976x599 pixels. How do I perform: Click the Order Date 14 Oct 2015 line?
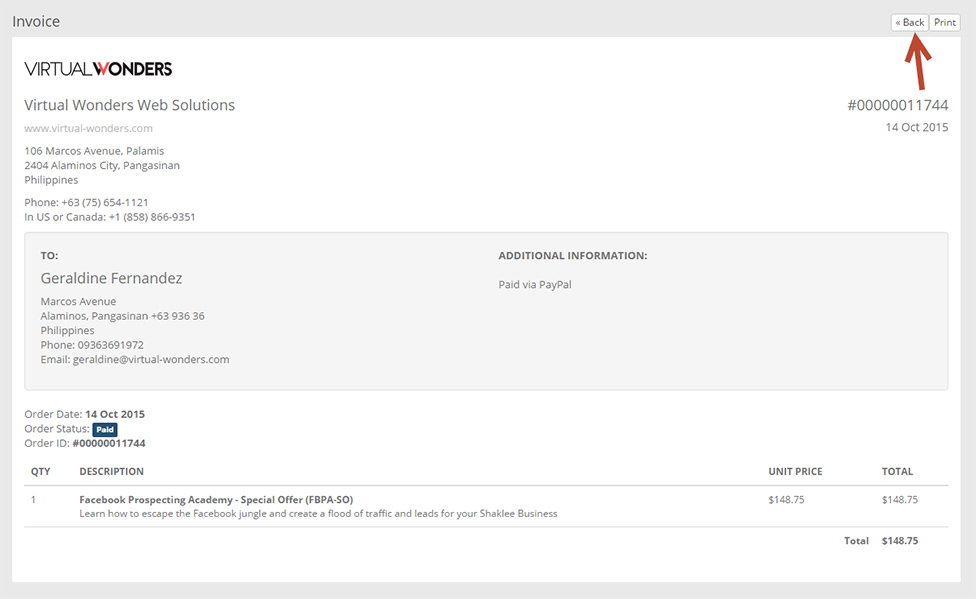85,414
